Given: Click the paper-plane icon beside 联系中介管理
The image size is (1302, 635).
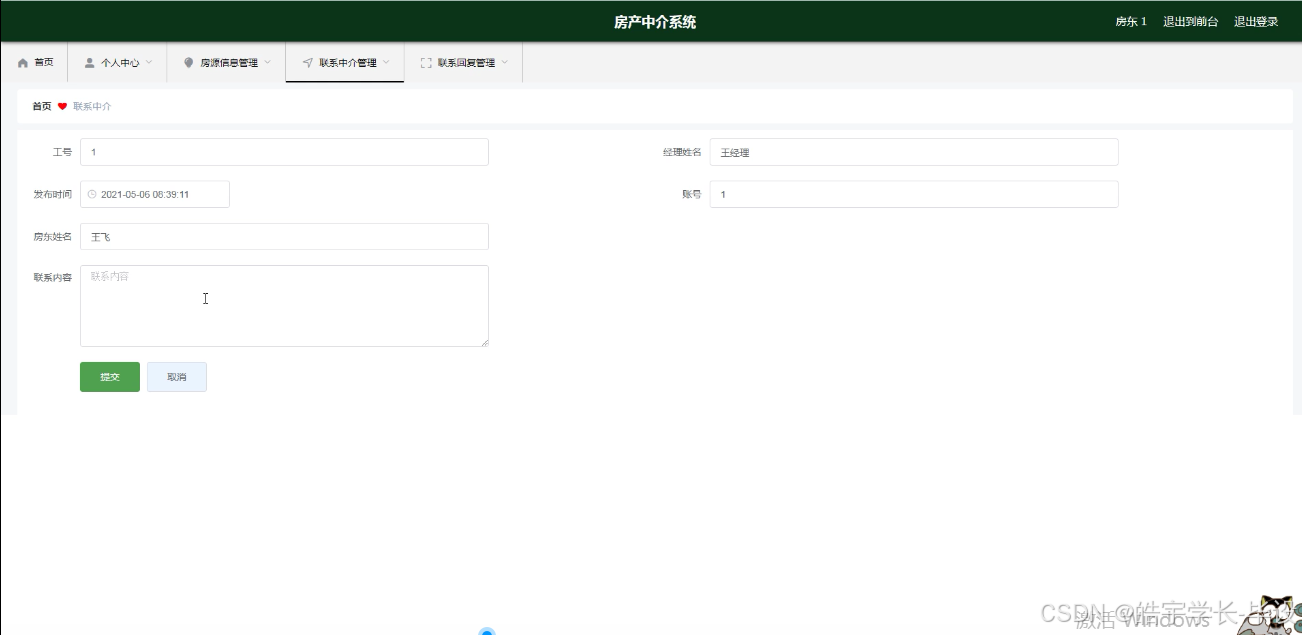Looking at the screenshot, I should pos(307,63).
